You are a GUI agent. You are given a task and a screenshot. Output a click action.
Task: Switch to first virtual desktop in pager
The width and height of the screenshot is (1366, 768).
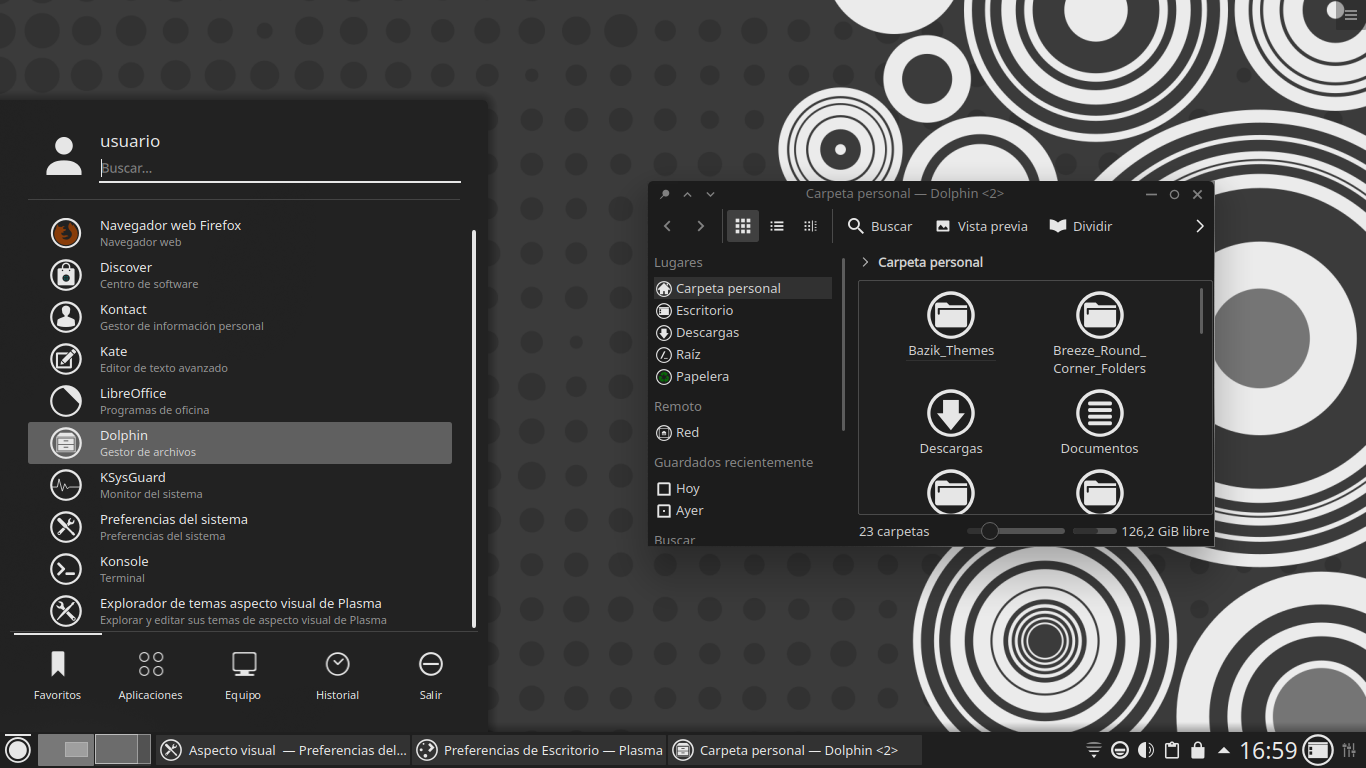pyautogui.click(x=66, y=749)
